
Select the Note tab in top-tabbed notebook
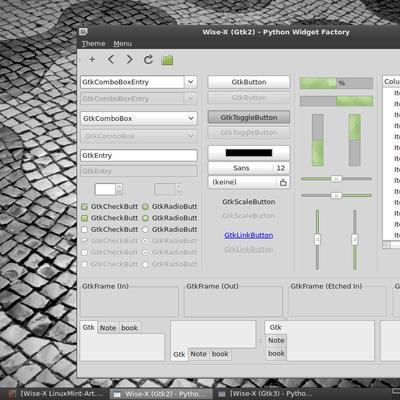click(108, 328)
